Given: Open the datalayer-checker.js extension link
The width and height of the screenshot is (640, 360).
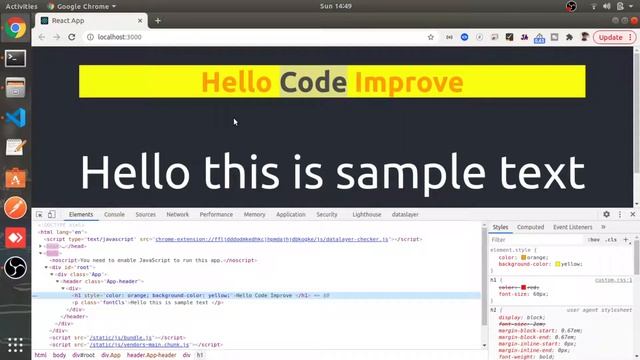Looking at the screenshot, I should [x=272, y=239].
